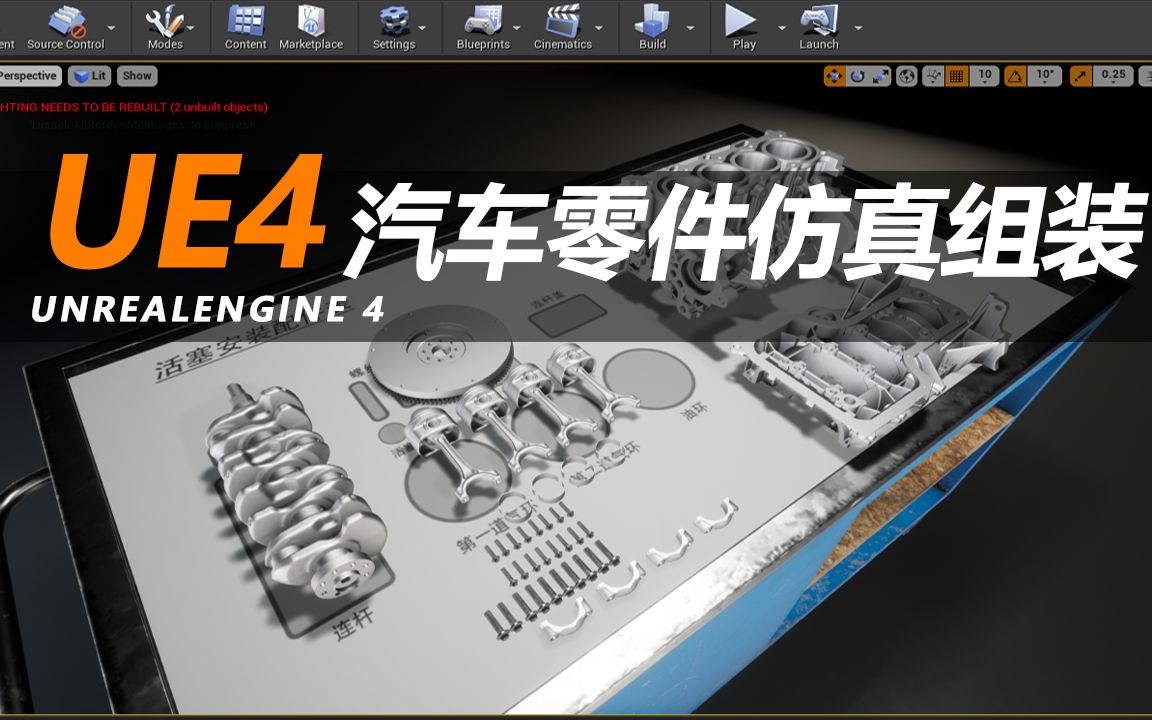Click the Build toolbar icon
The width and height of the screenshot is (1152, 720).
pos(651,25)
